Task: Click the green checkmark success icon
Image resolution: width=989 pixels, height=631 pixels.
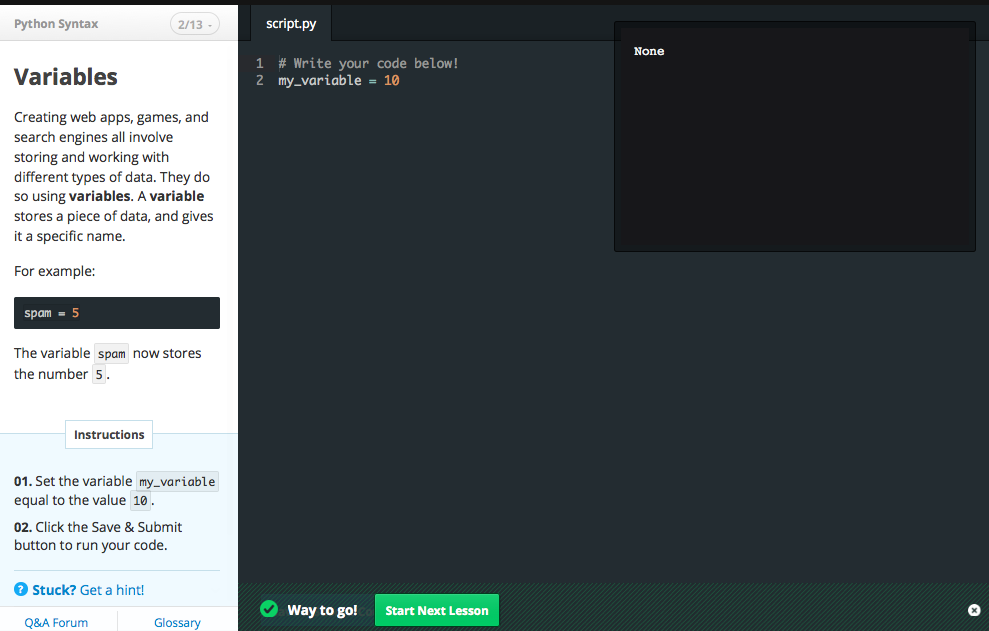Action: (x=268, y=609)
